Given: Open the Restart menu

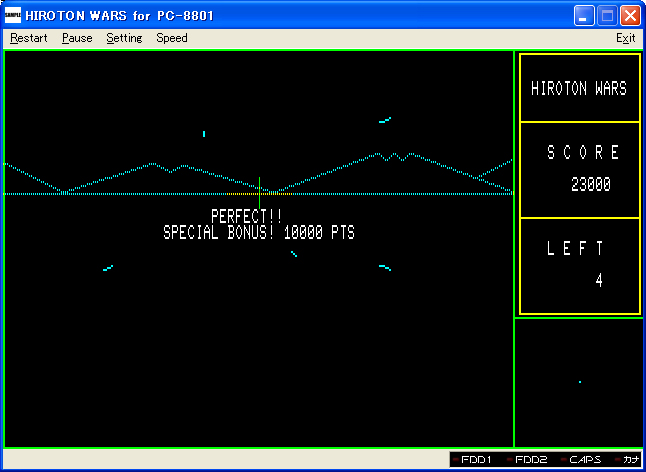Looking at the screenshot, I should [28, 38].
